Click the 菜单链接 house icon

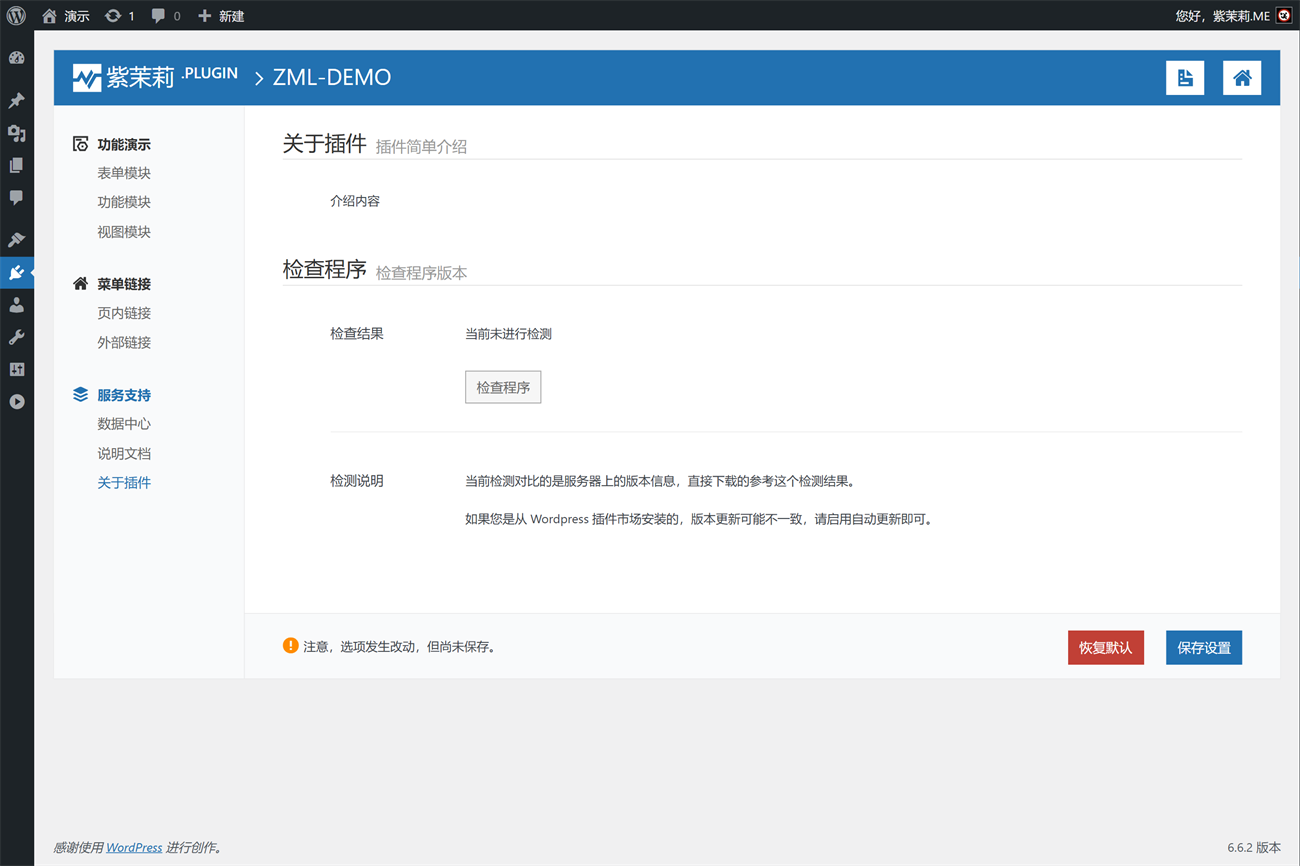click(80, 284)
